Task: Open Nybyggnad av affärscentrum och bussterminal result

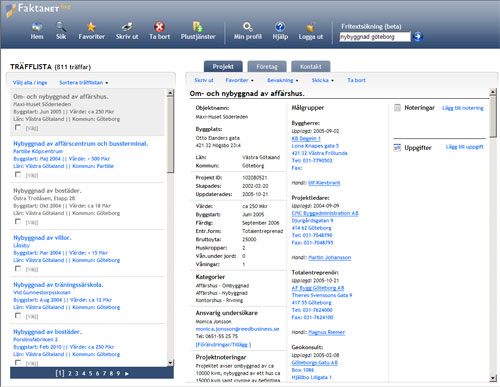Action: click(x=80, y=144)
